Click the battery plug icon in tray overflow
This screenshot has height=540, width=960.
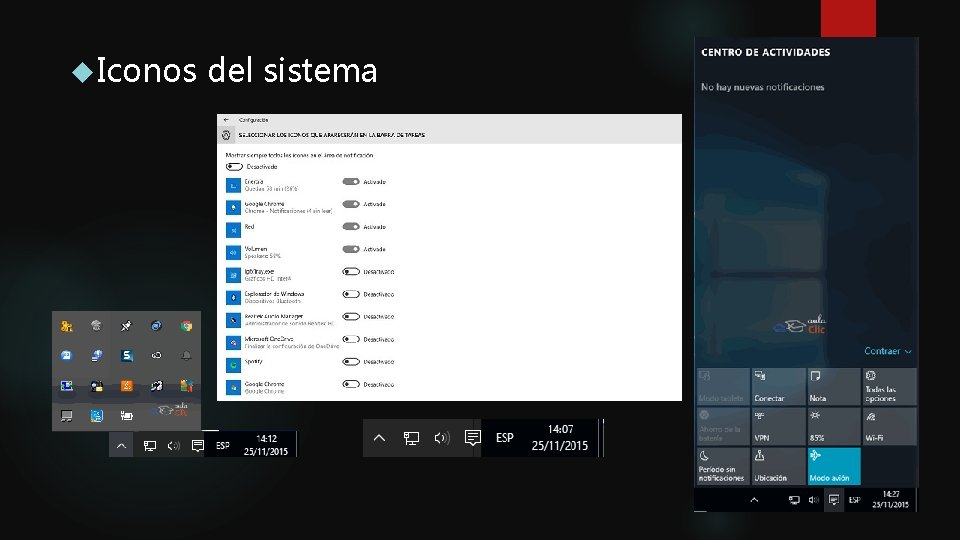(127, 416)
